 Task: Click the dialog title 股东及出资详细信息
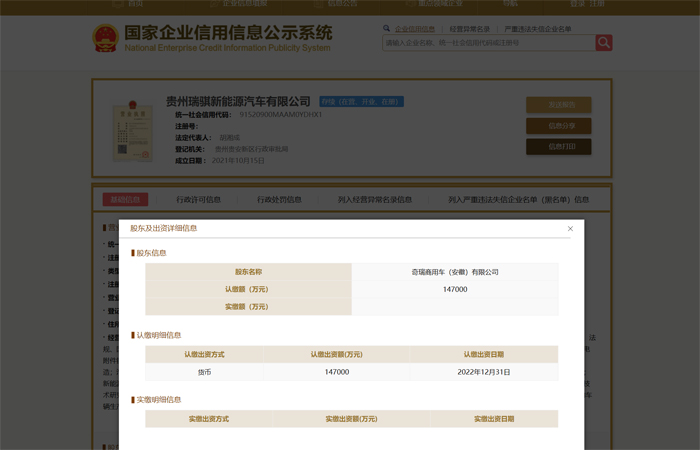163,228
